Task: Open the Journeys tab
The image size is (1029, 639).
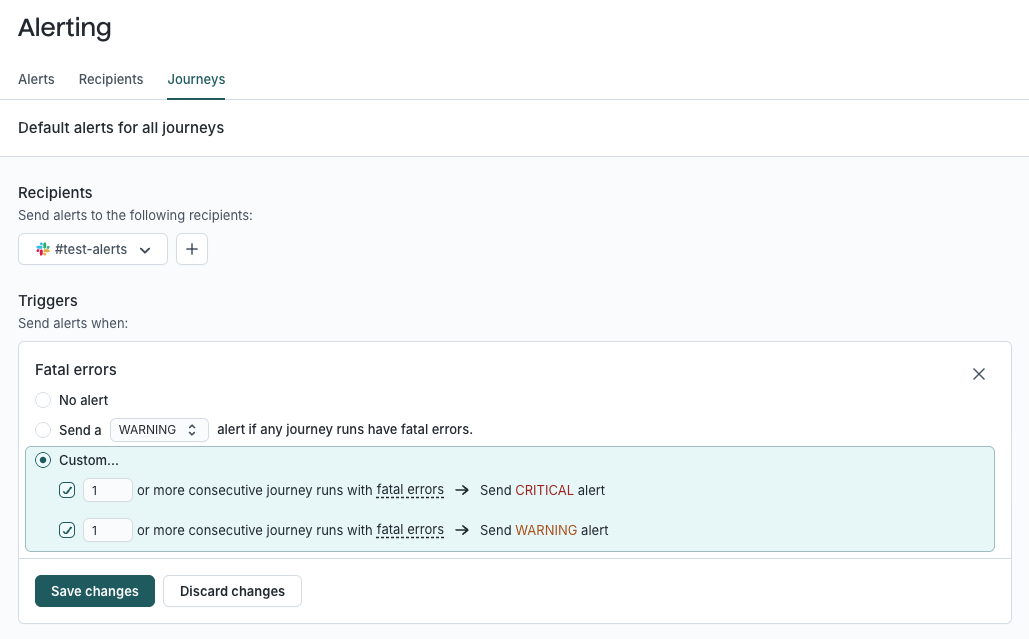Action: pos(196,79)
